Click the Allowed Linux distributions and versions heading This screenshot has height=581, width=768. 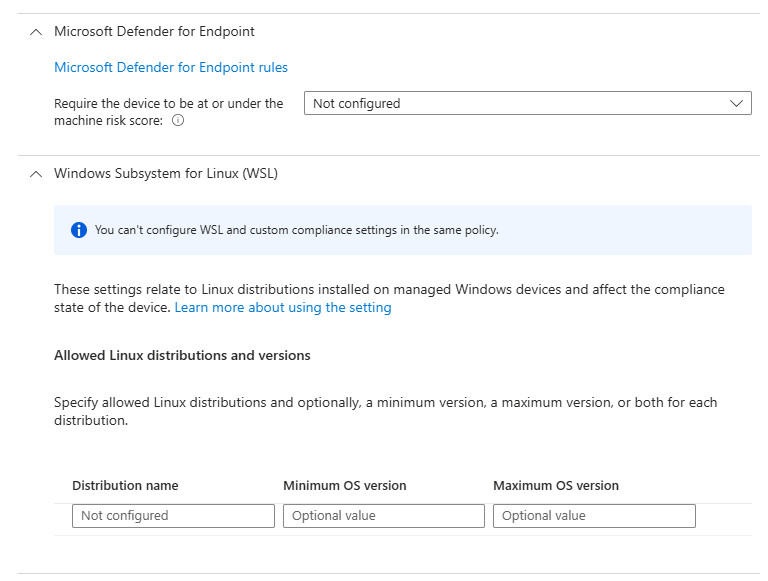[x=182, y=356]
